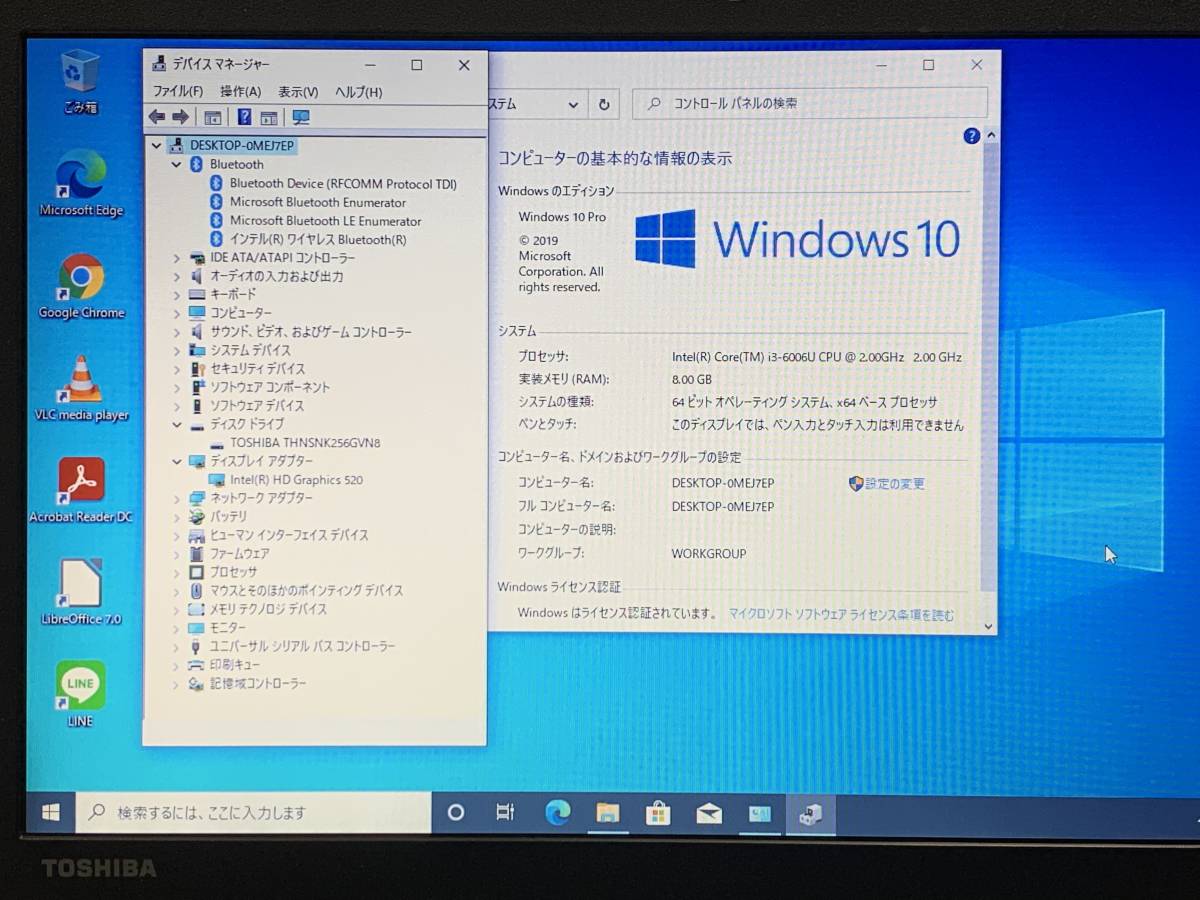Open the Windows Start menu
This screenshot has height=900, width=1200.
[51, 813]
